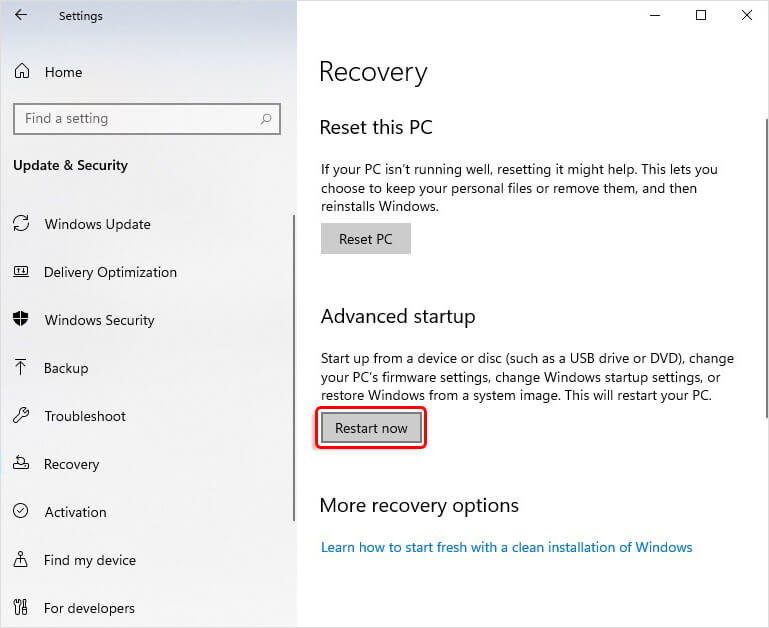Image resolution: width=769 pixels, height=628 pixels.
Task: Click the Reset this PC heading
Action: pyautogui.click(x=376, y=128)
